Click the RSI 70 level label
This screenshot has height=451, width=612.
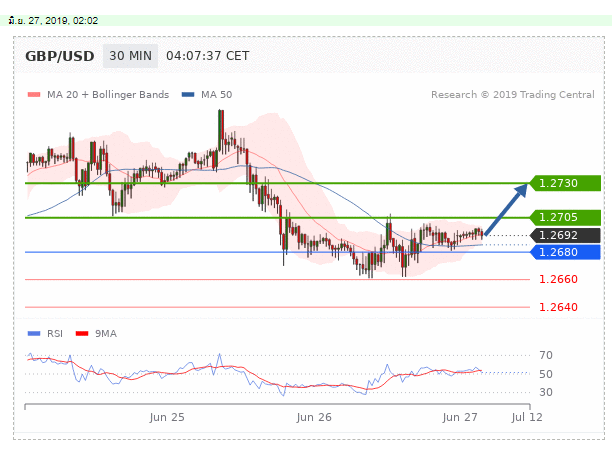[546, 355]
